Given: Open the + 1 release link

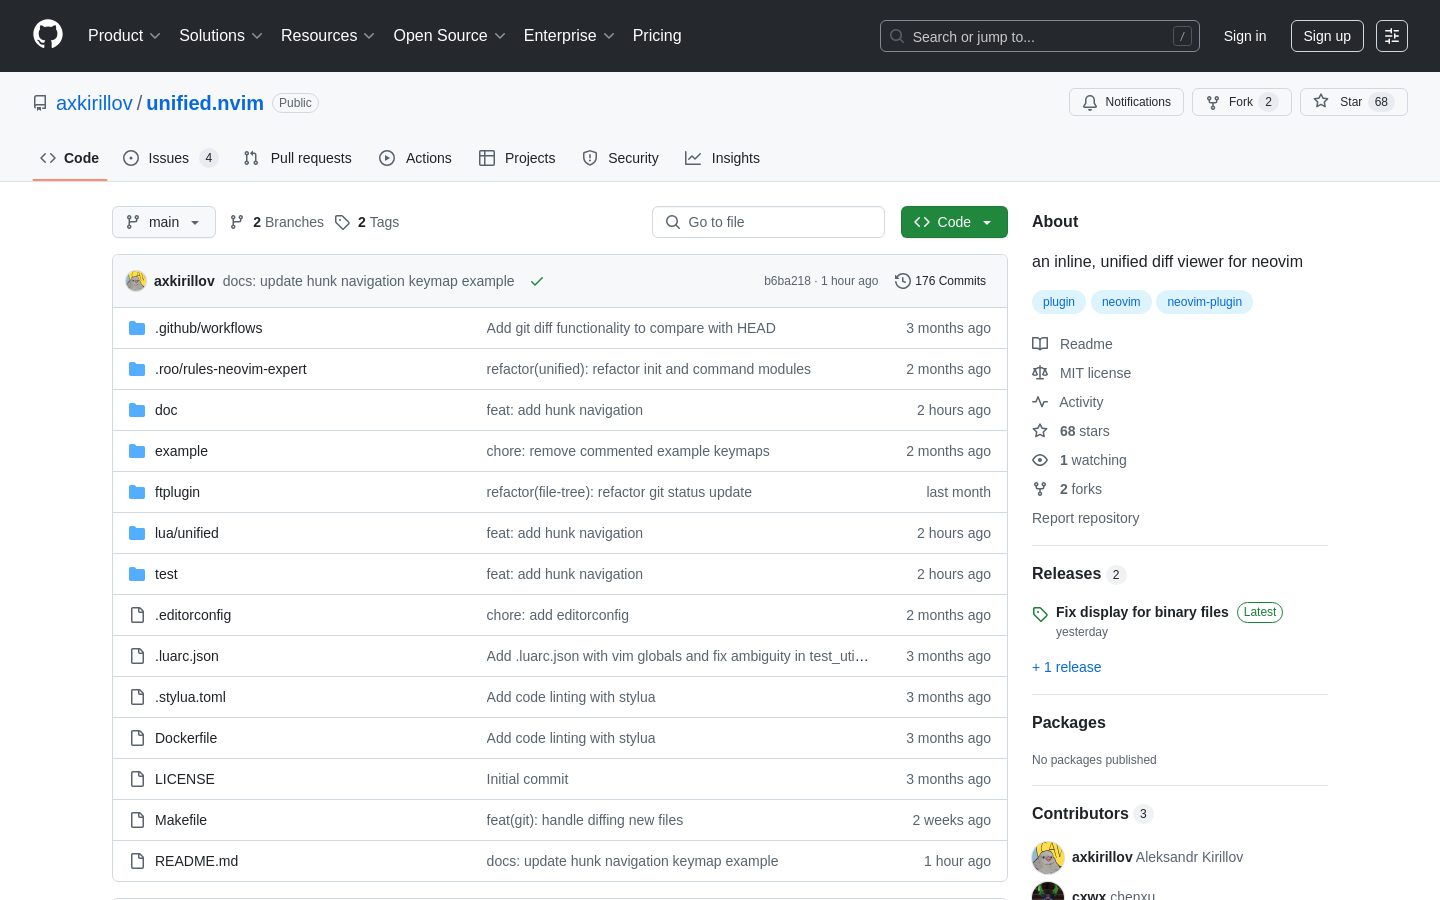Looking at the screenshot, I should click(x=1066, y=667).
